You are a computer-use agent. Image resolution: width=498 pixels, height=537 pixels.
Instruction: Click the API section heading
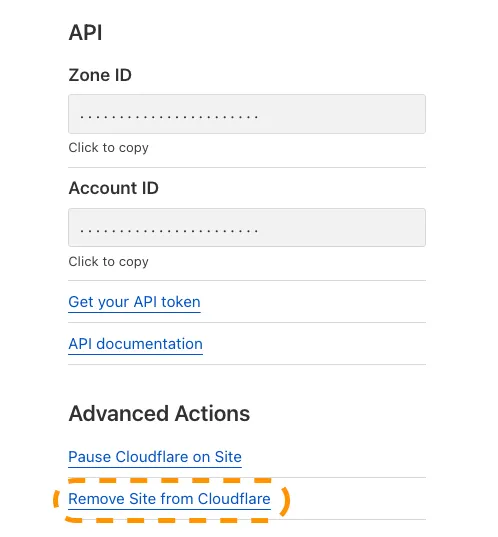[x=85, y=33]
